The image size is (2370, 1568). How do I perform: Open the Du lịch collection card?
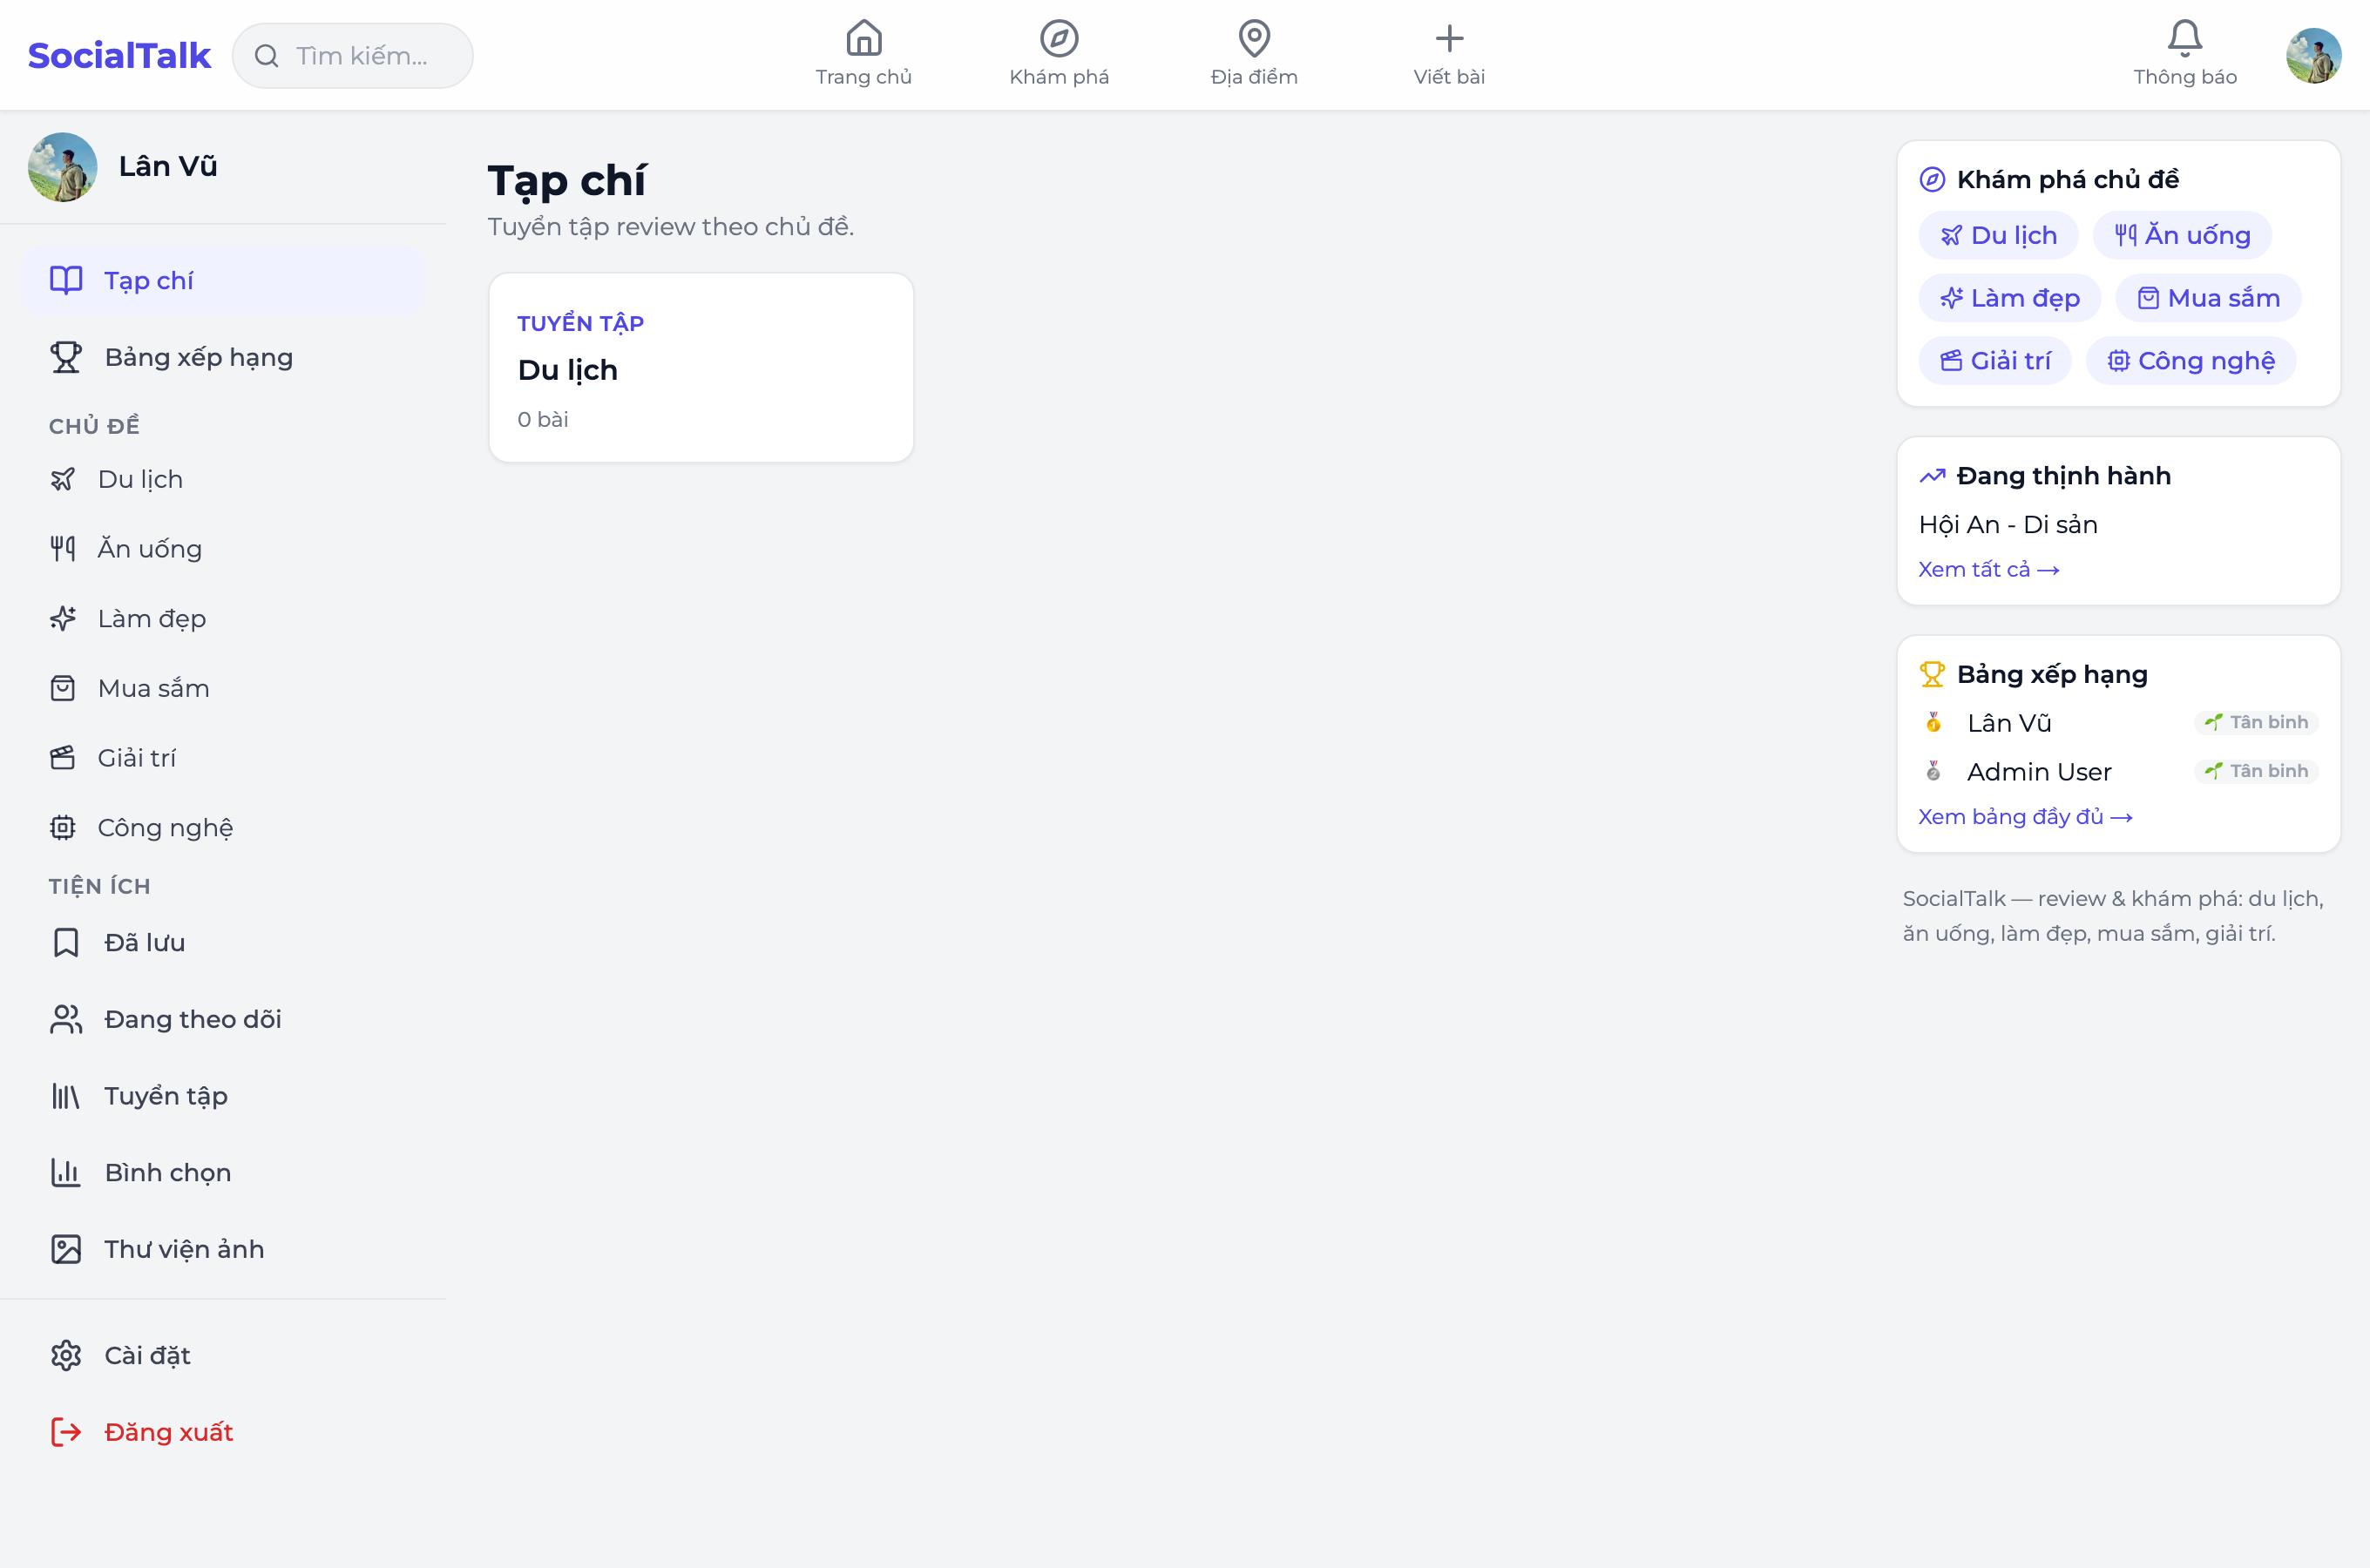coord(701,367)
